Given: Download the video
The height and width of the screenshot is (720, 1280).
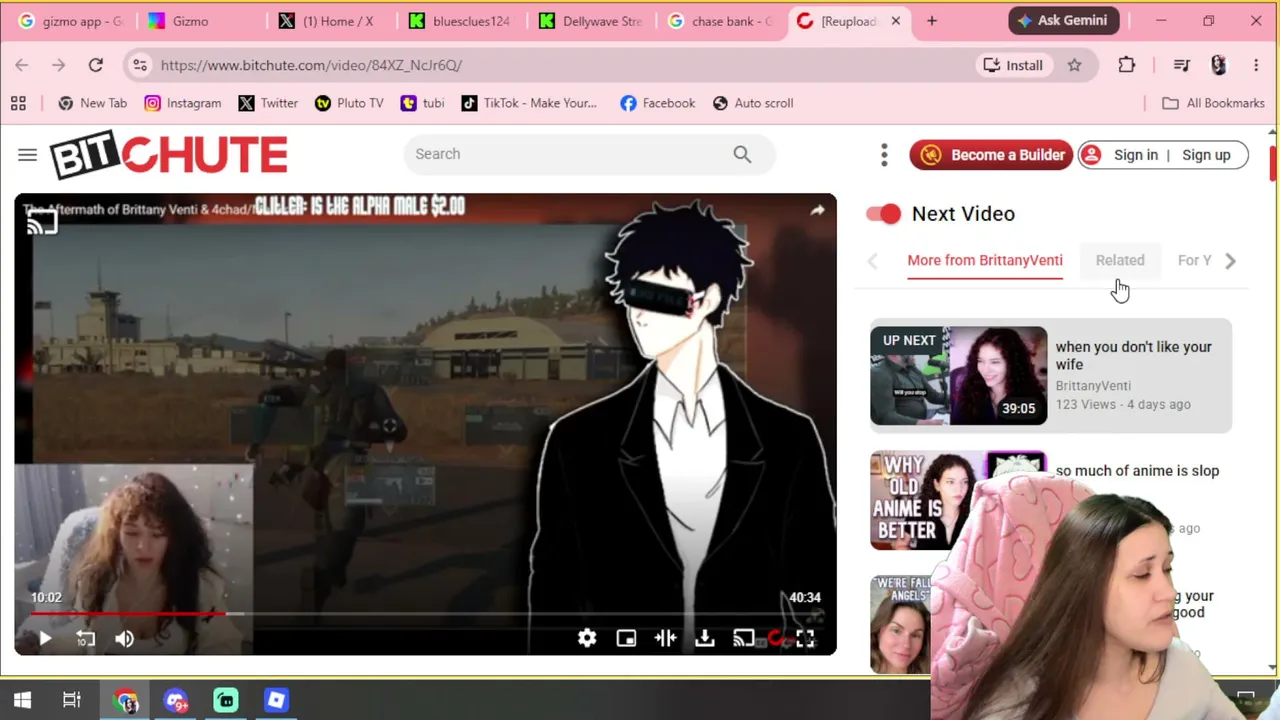Looking at the screenshot, I should point(705,639).
